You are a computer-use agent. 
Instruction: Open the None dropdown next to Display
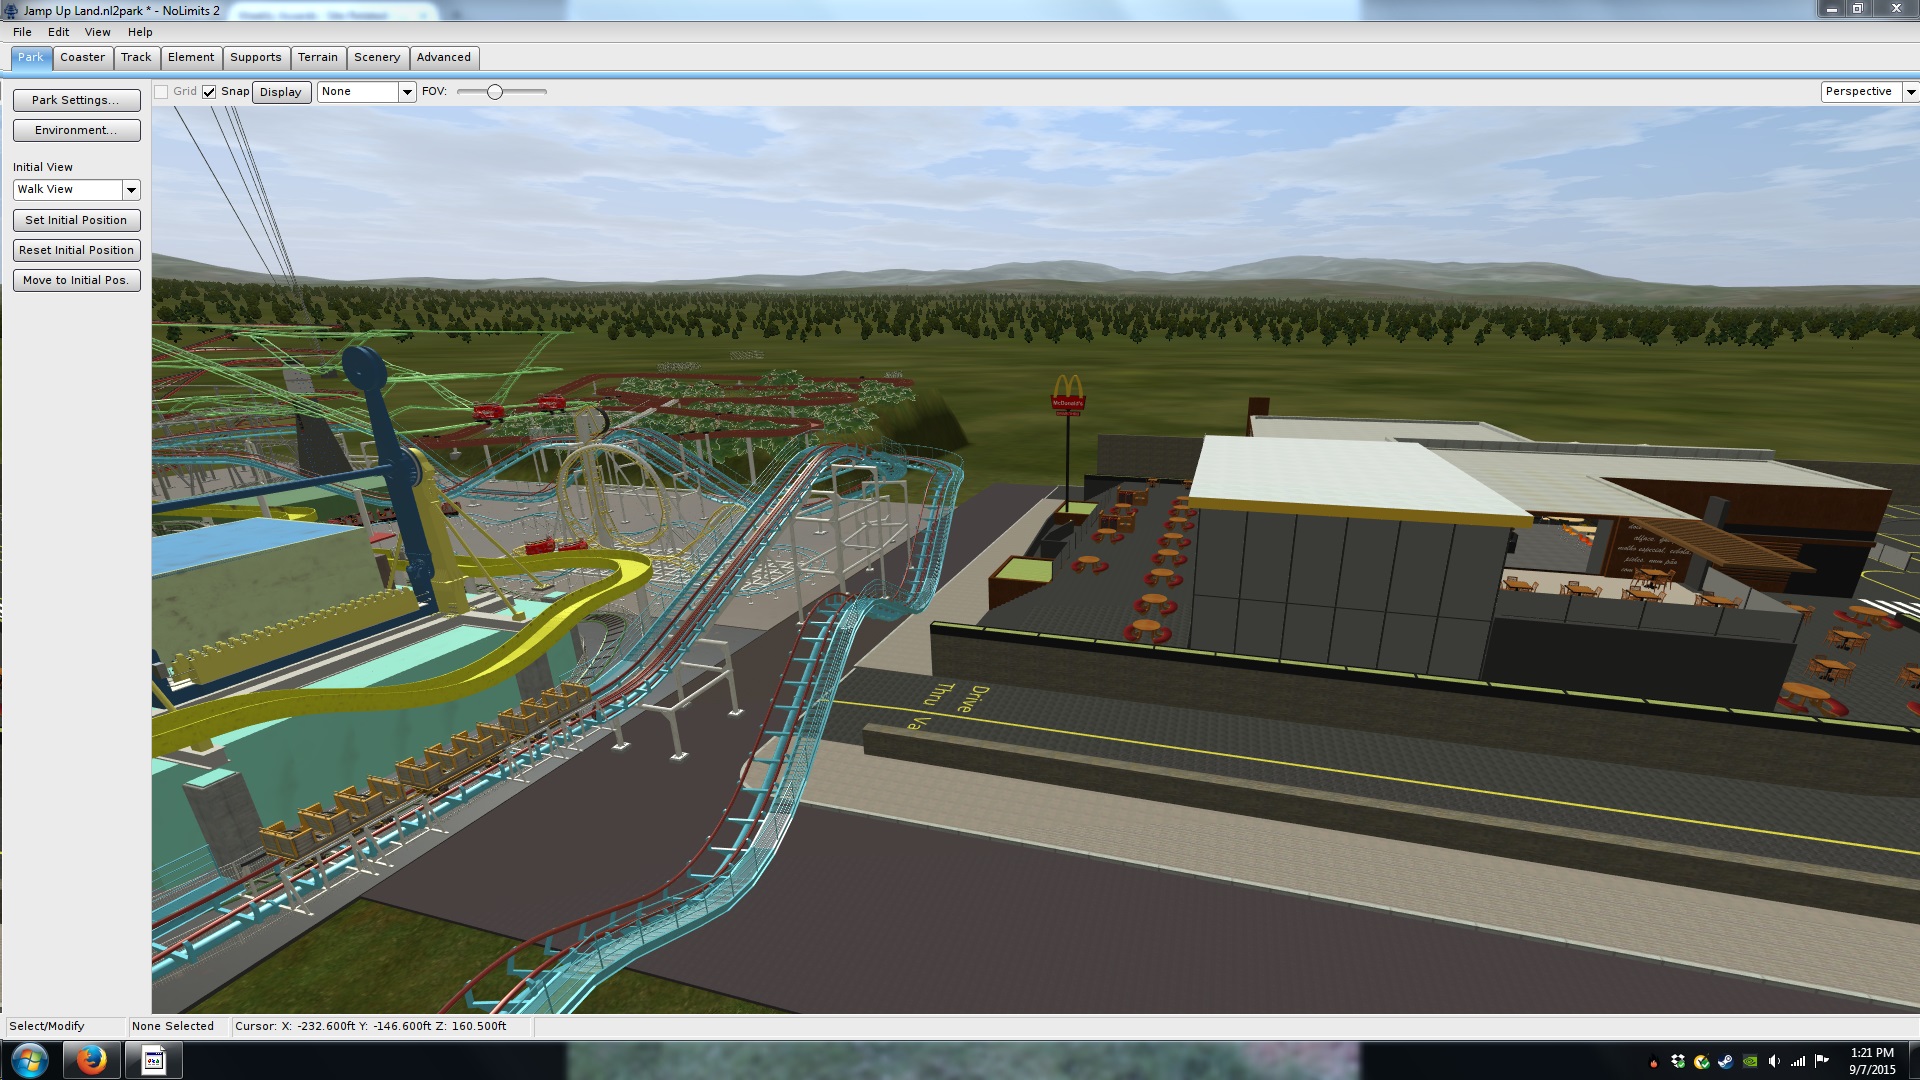[x=407, y=92]
